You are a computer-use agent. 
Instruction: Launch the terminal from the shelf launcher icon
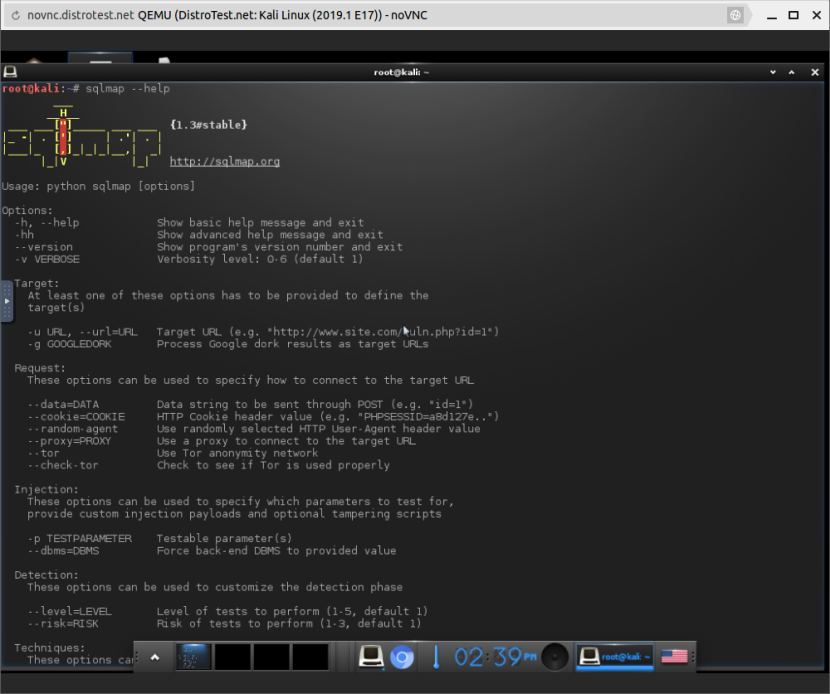coord(371,657)
